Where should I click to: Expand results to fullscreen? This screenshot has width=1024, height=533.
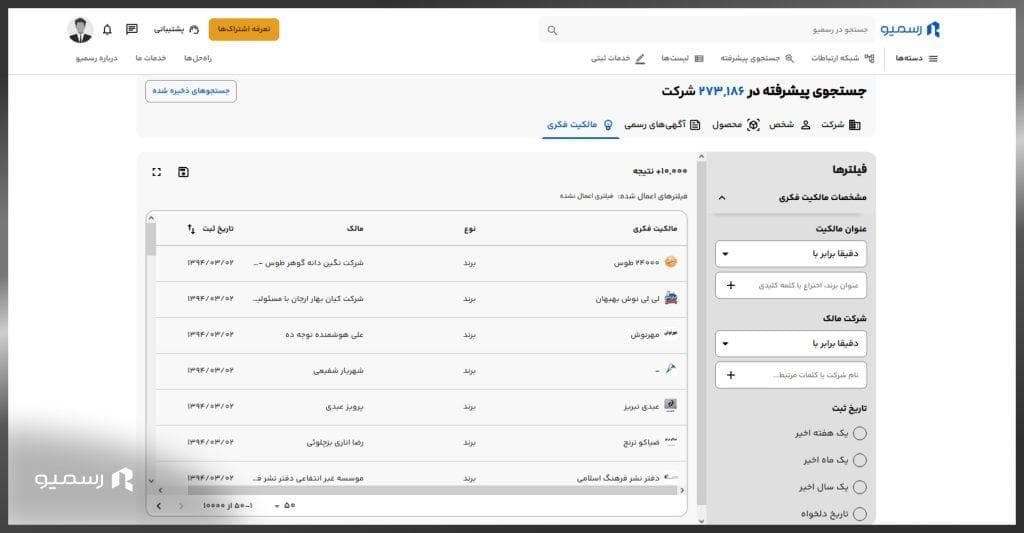[x=157, y=172]
